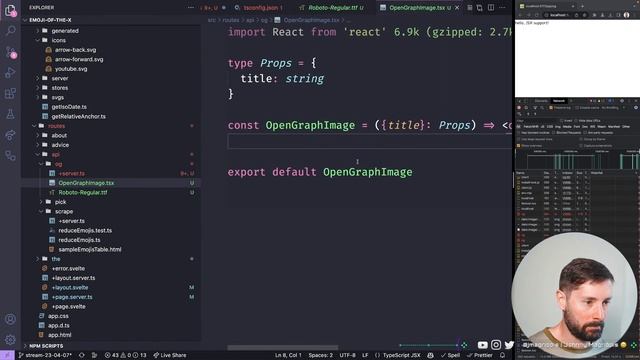Open the Accounts icon in activity bar
The image size is (640, 360).
pyautogui.click(x=10, y=319)
